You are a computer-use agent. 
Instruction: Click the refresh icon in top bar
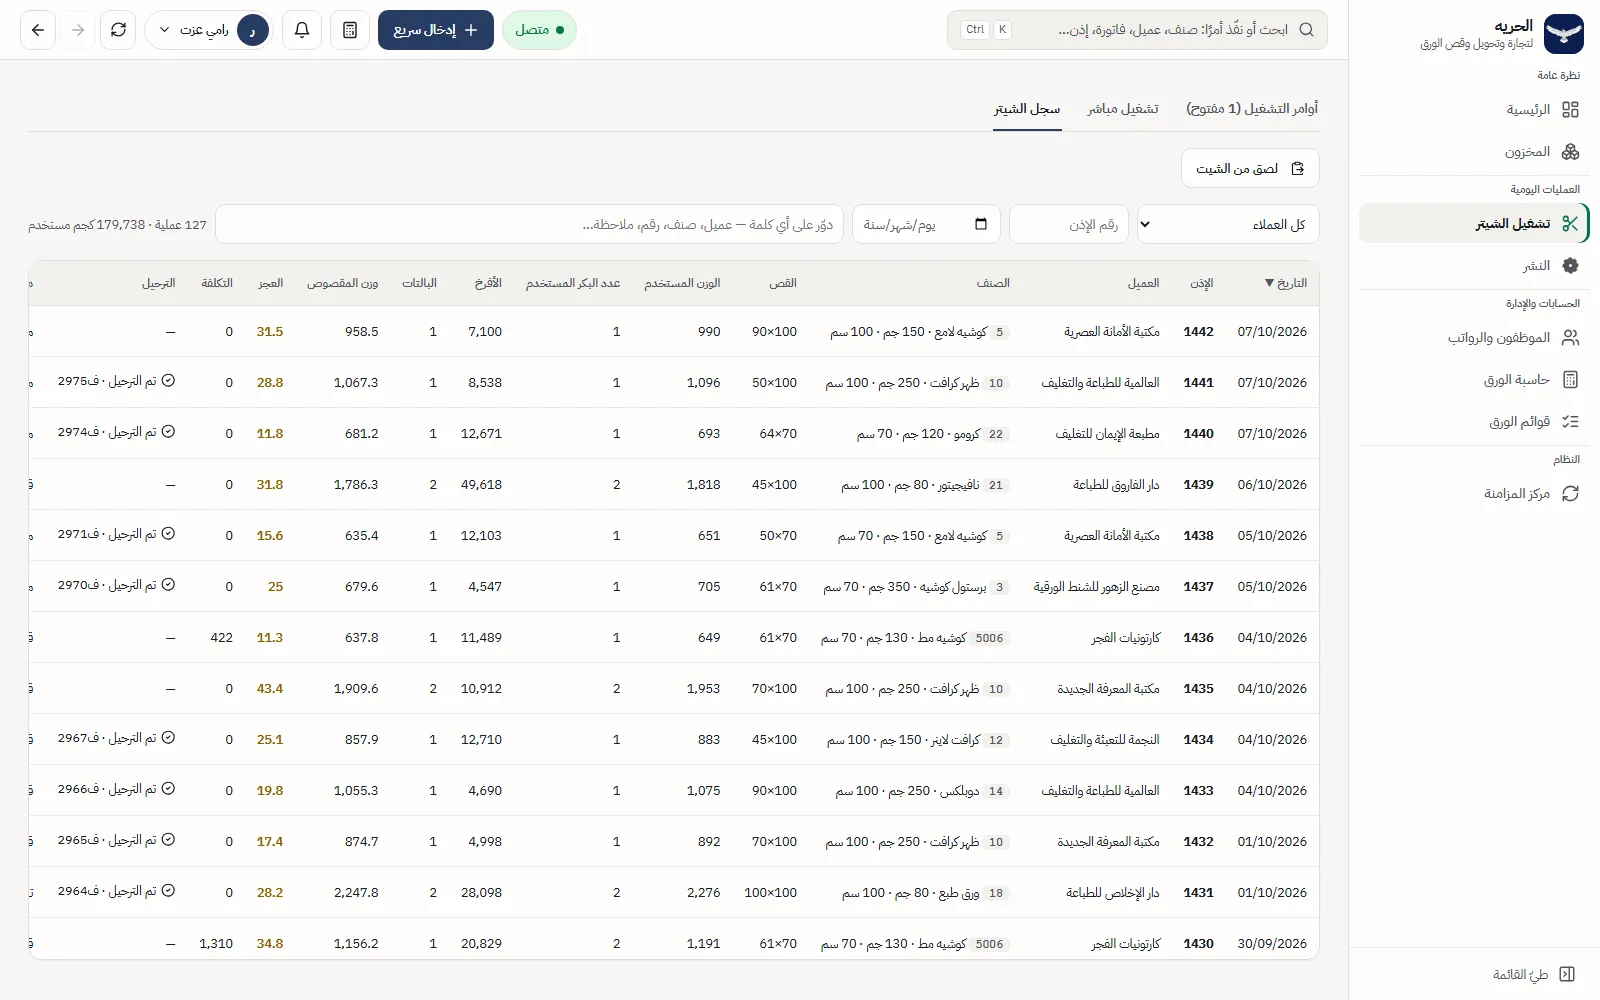tap(118, 30)
